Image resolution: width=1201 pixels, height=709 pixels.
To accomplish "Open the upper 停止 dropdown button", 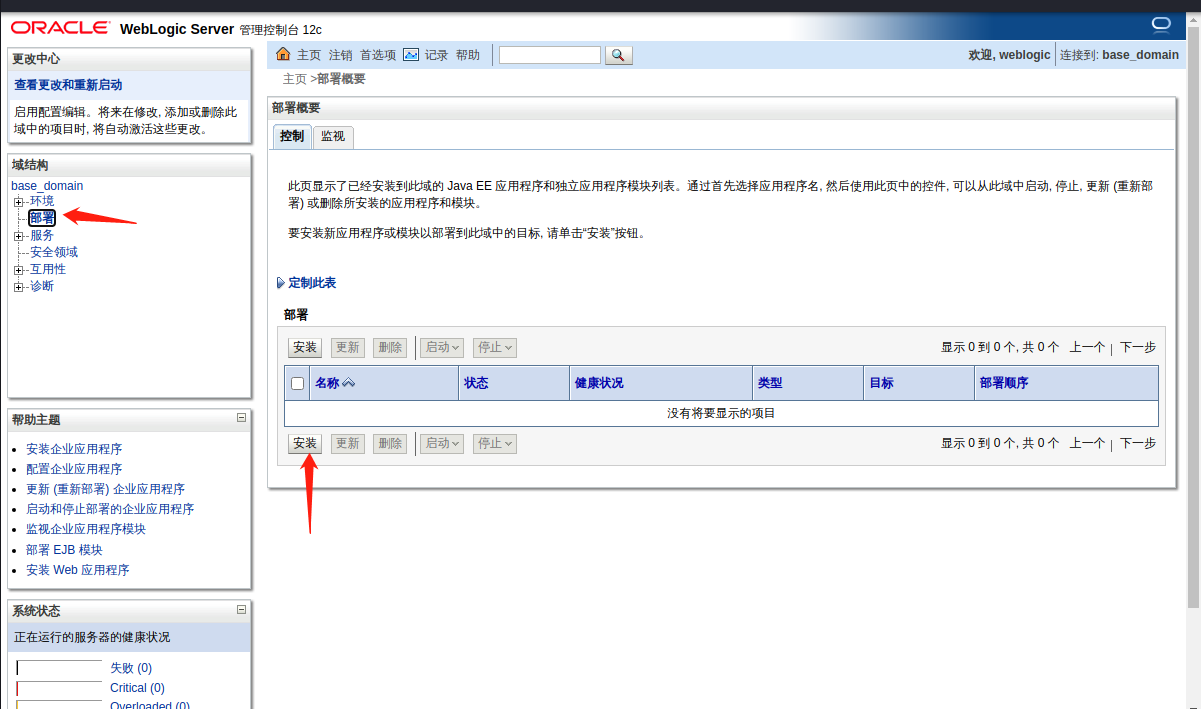I will point(495,347).
